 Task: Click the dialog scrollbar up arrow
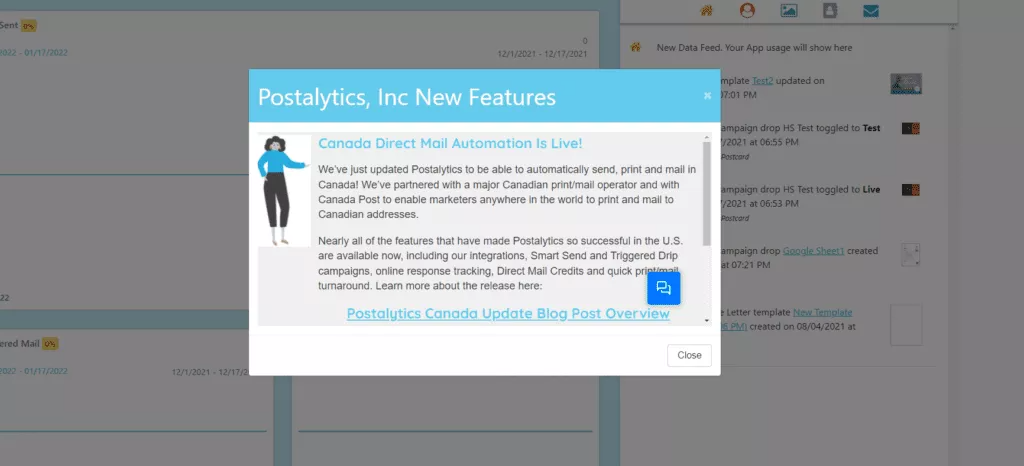click(x=707, y=137)
